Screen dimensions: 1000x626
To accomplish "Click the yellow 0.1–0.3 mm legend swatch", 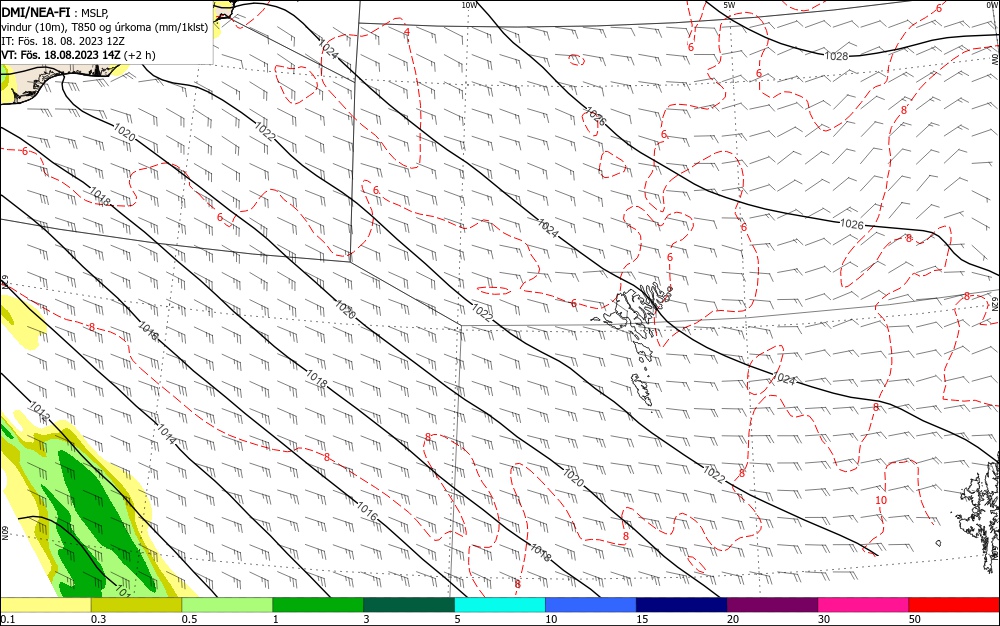I will pyautogui.click(x=46, y=604).
